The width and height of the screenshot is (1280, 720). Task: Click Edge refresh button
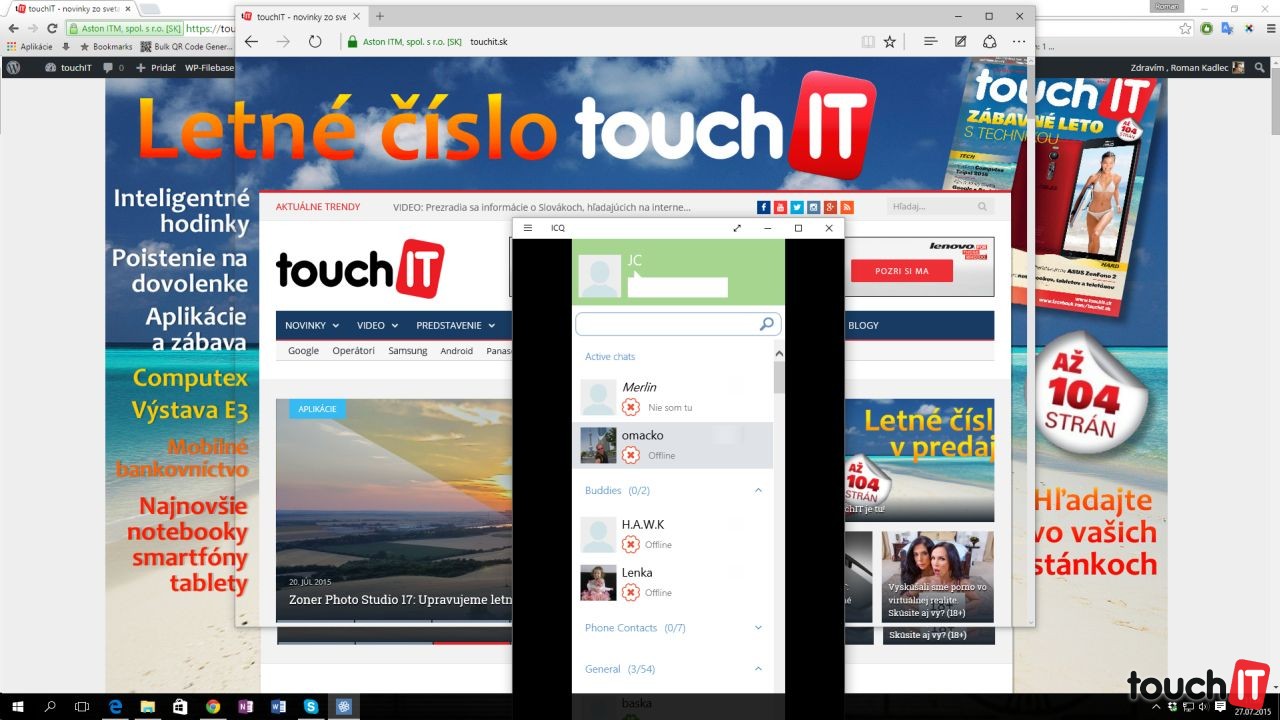[315, 42]
